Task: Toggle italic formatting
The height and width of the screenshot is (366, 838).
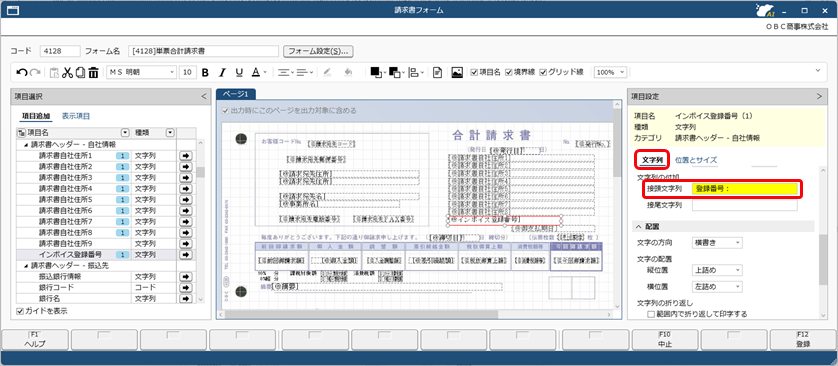Action: 222,72
